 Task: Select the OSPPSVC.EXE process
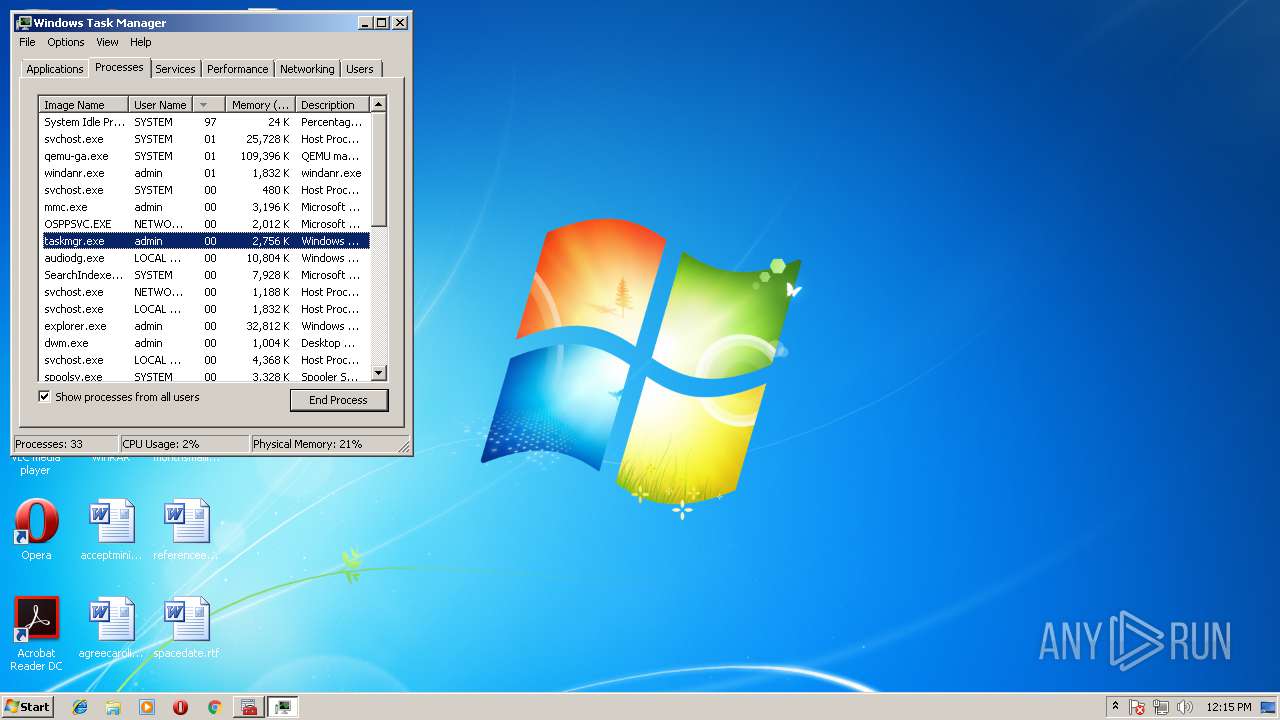click(x=204, y=224)
